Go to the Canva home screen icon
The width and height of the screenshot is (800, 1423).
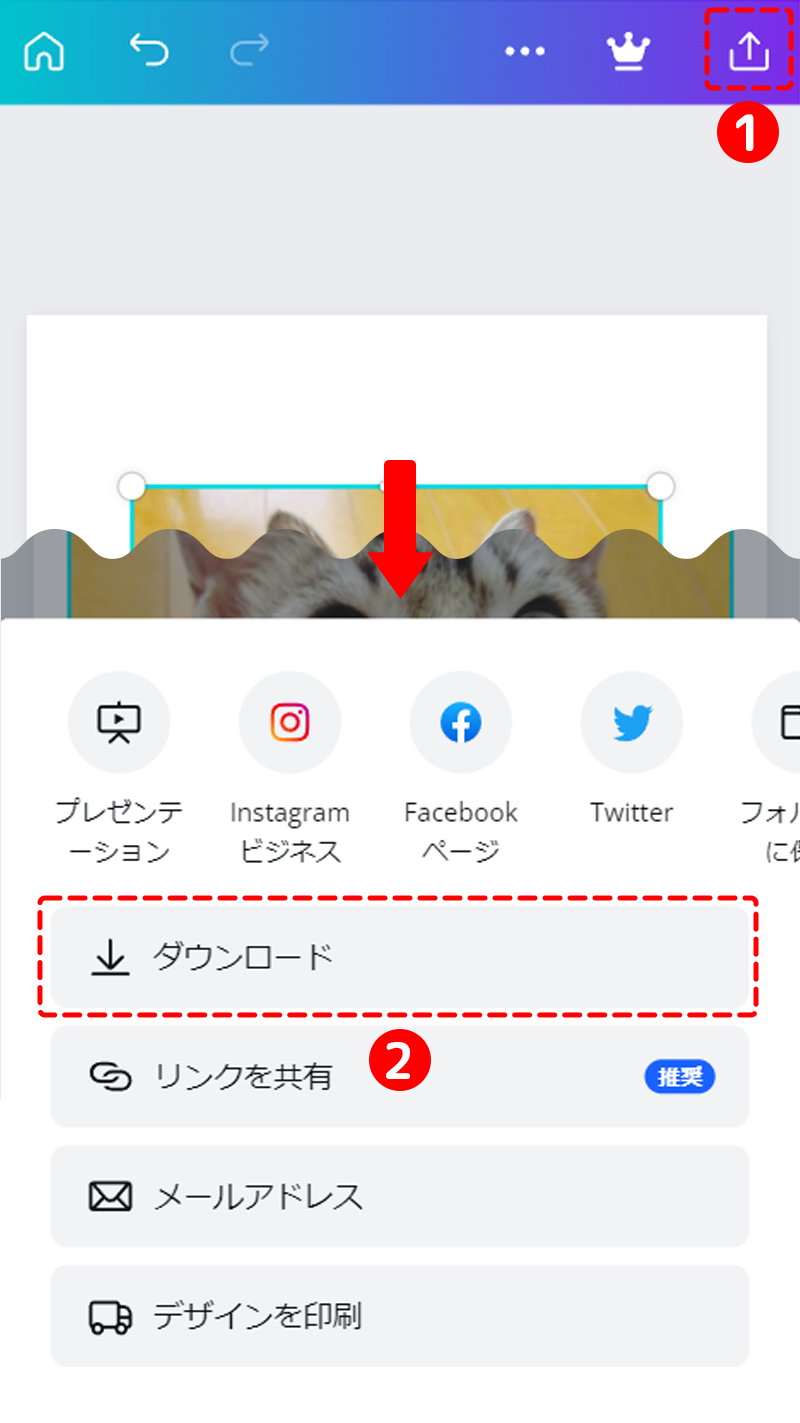click(43, 51)
